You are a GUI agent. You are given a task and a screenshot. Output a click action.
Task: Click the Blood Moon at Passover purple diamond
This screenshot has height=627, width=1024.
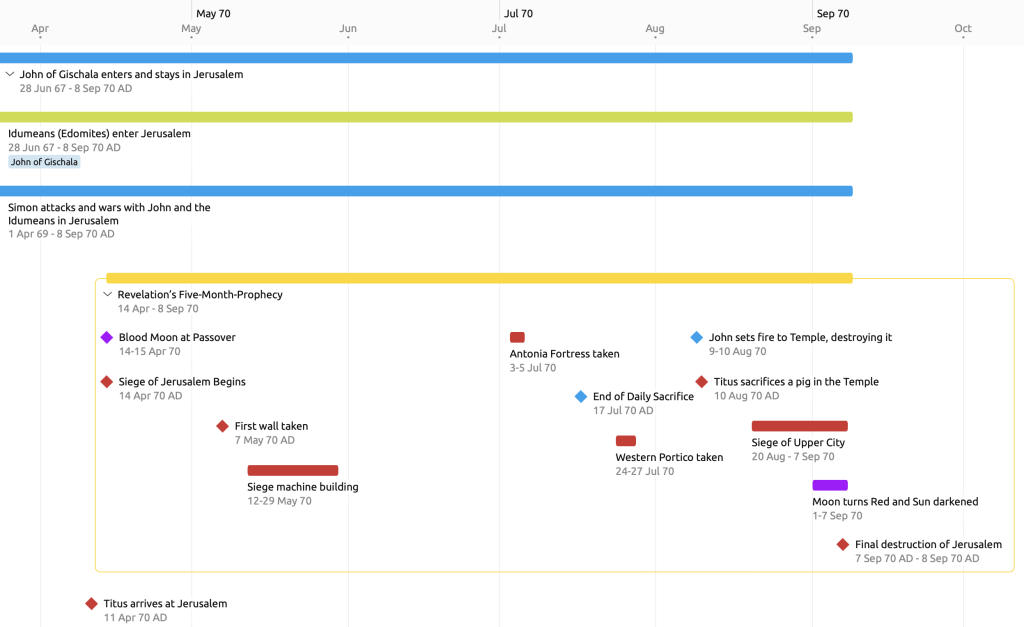coord(107,338)
